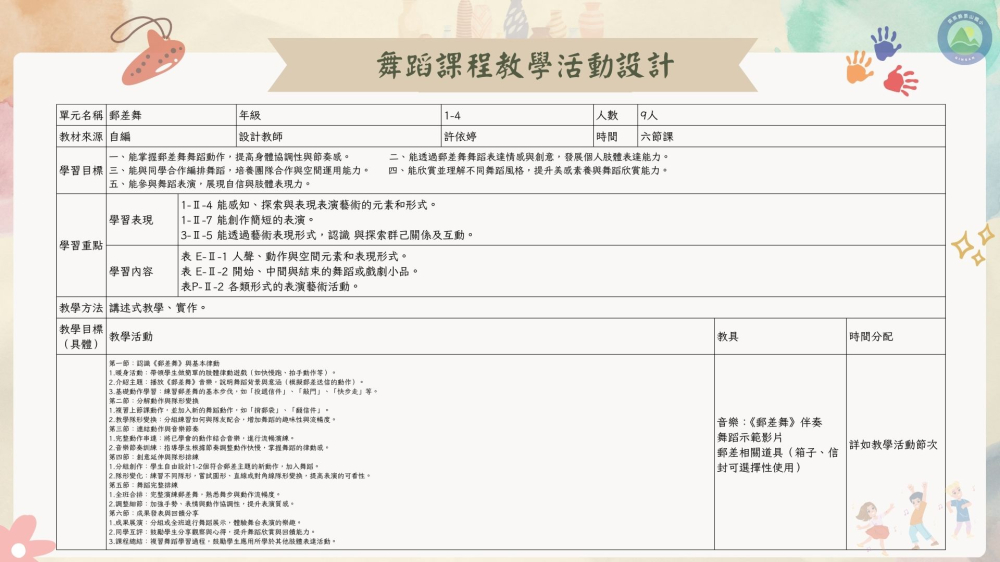
Task: Select the 學習重點 label cell
Action: point(82,246)
